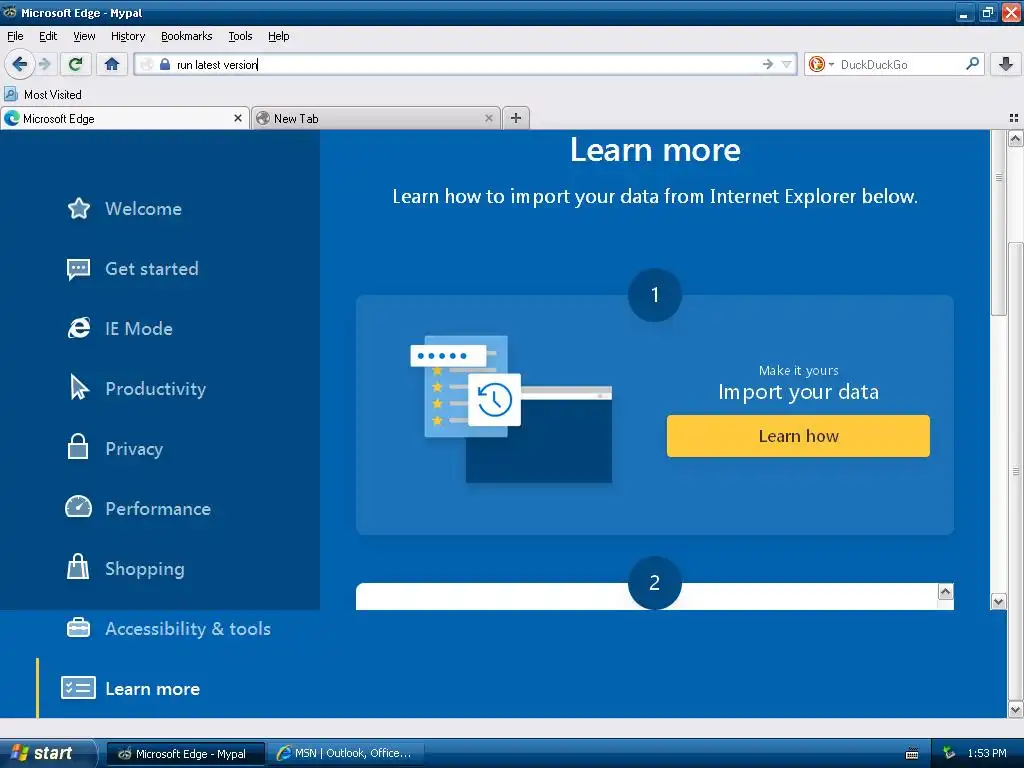This screenshot has width=1024, height=768.
Task: Reload the page with the refresh icon
Action: click(75, 64)
